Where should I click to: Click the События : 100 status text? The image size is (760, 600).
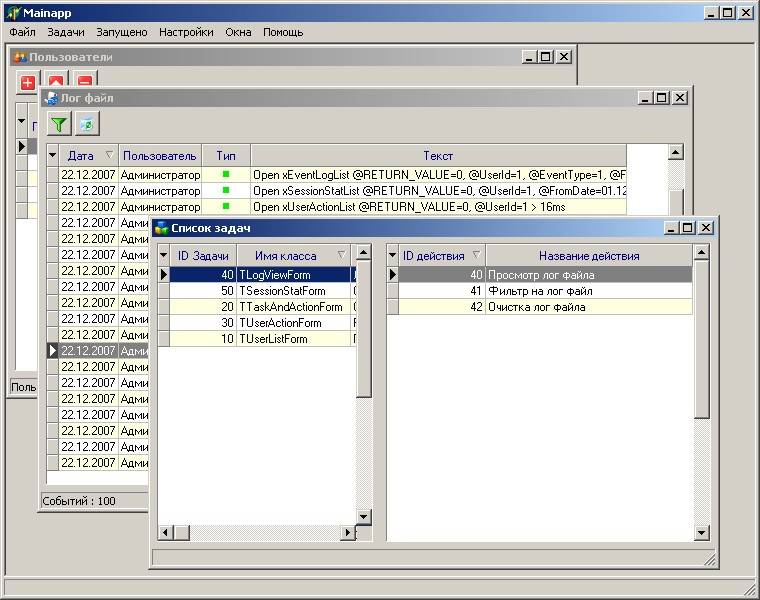click(x=79, y=501)
